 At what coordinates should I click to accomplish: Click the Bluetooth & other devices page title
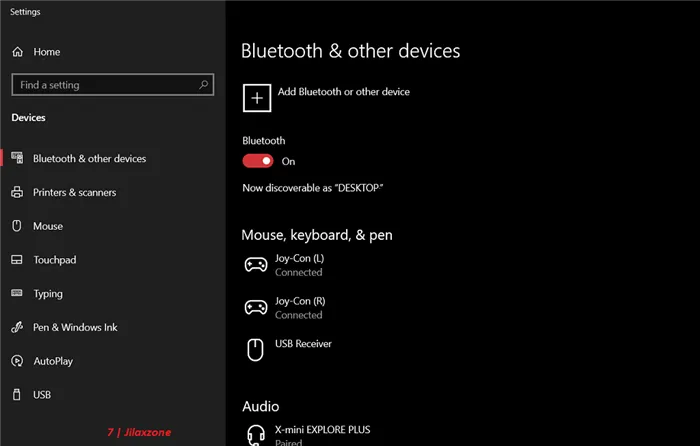click(350, 51)
